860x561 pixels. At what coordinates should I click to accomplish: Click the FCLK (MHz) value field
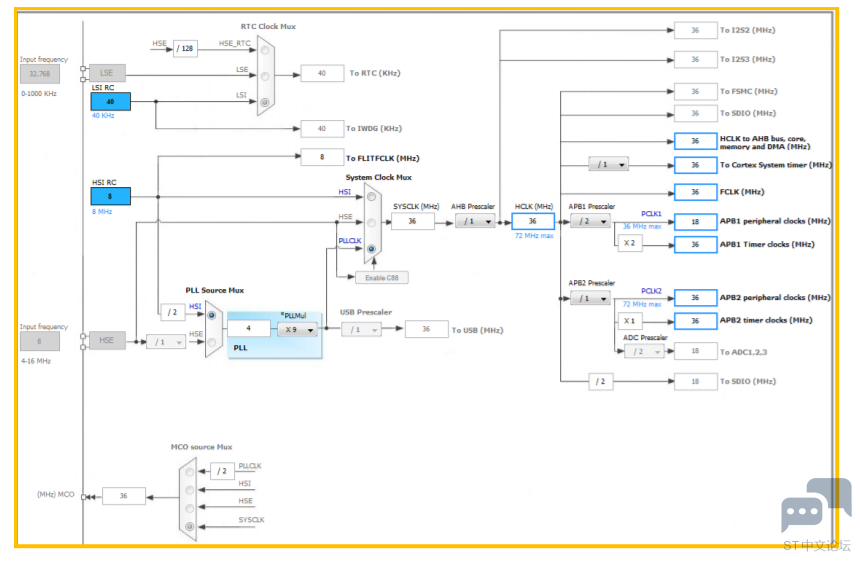[x=695, y=192]
